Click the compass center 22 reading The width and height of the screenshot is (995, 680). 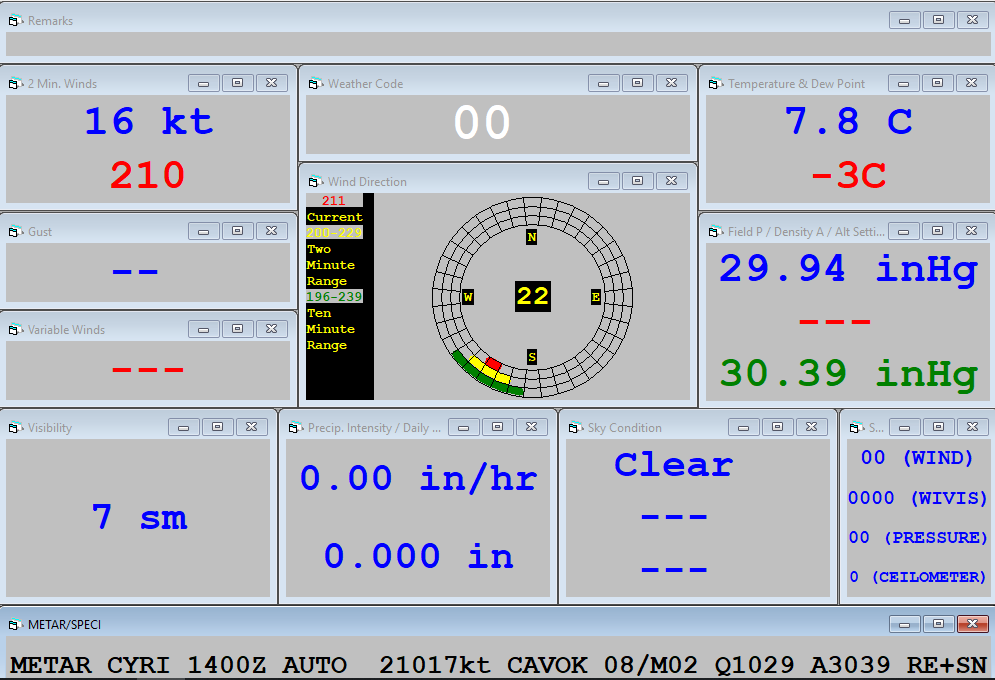tap(532, 296)
